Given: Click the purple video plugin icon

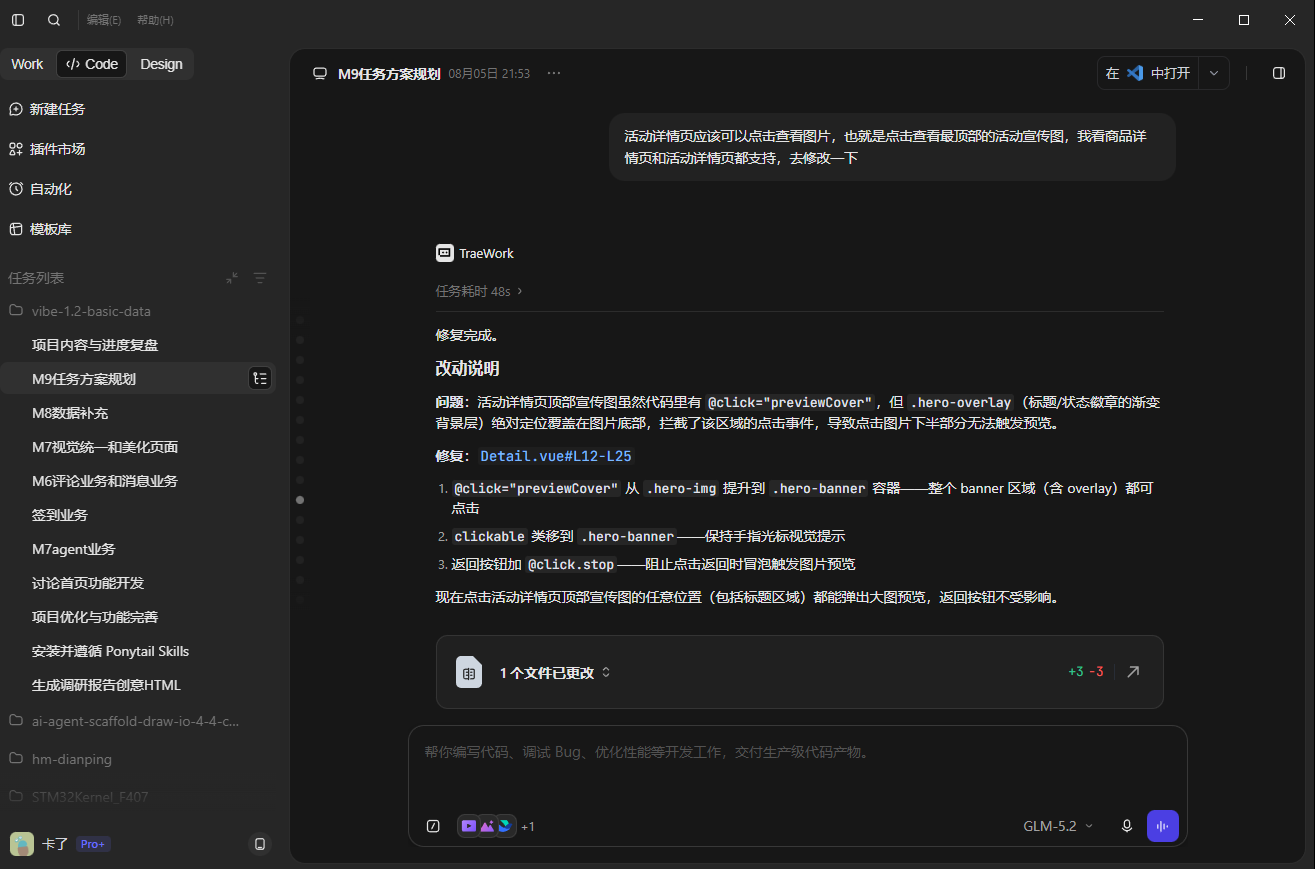Looking at the screenshot, I should coord(468,826).
